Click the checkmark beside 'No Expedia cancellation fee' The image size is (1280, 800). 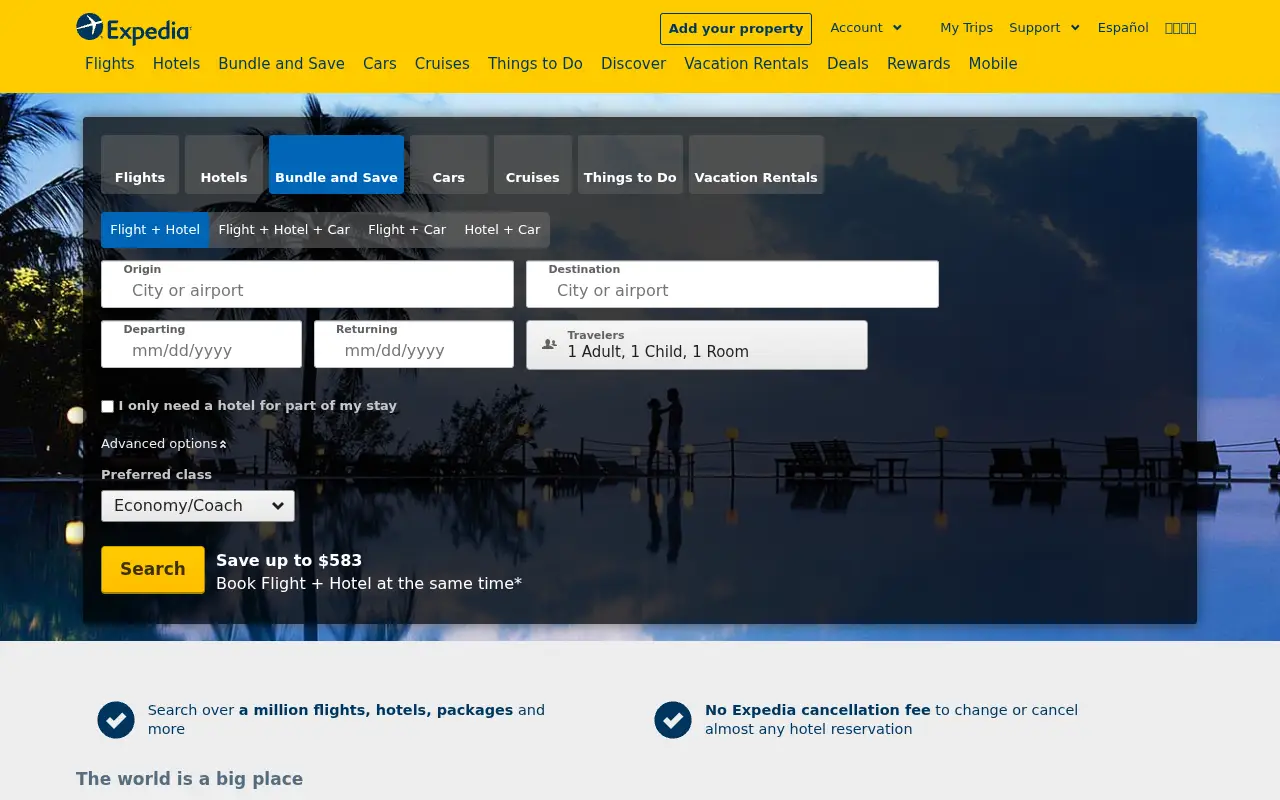(x=673, y=719)
